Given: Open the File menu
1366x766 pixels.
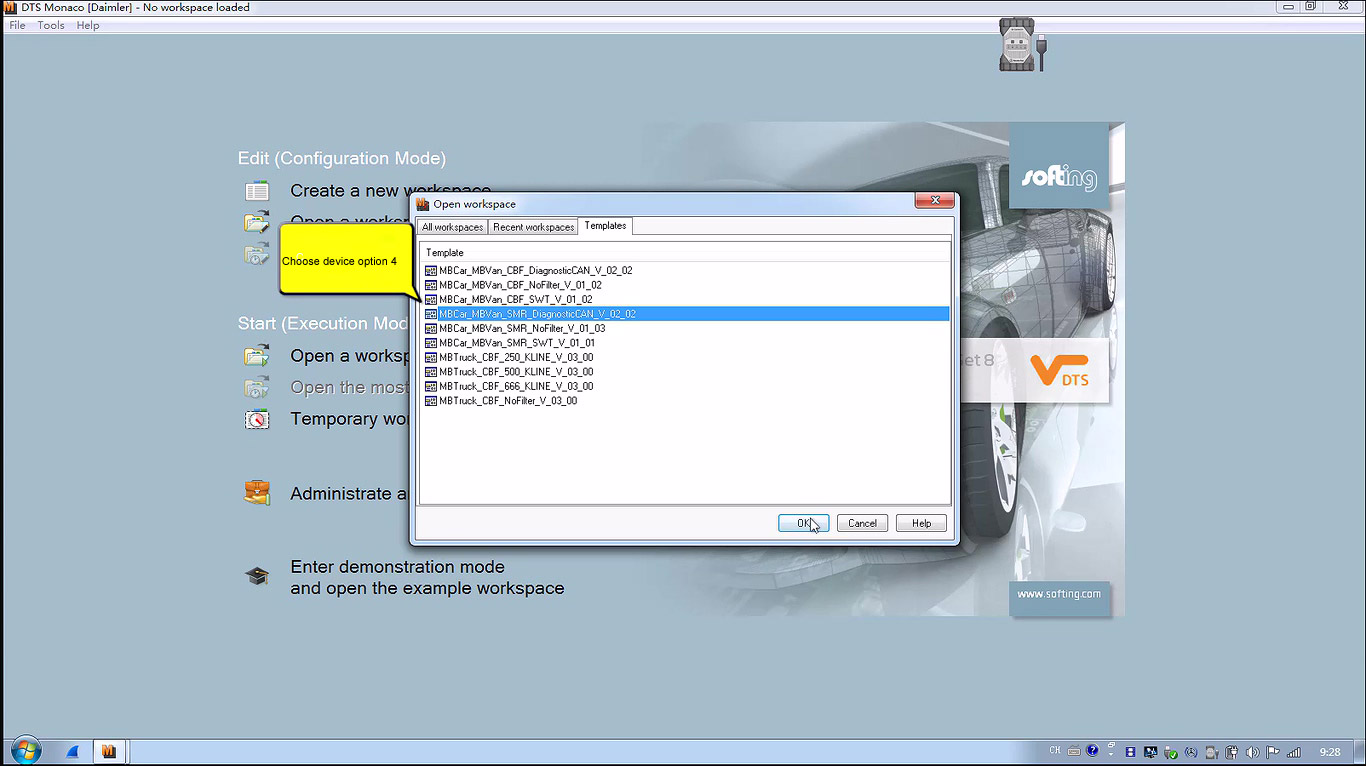Looking at the screenshot, I should [x=17, y=25].
